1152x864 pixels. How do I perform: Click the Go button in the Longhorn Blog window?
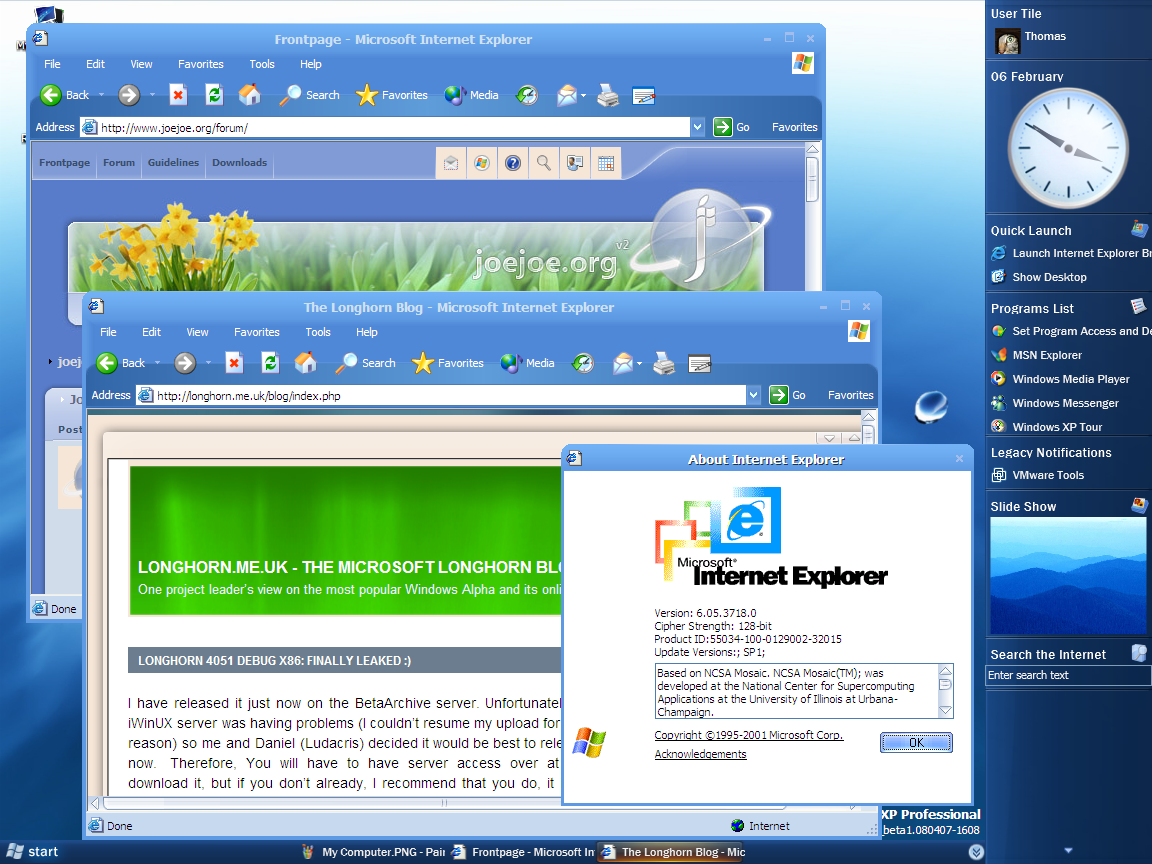[x=787, y=395]
